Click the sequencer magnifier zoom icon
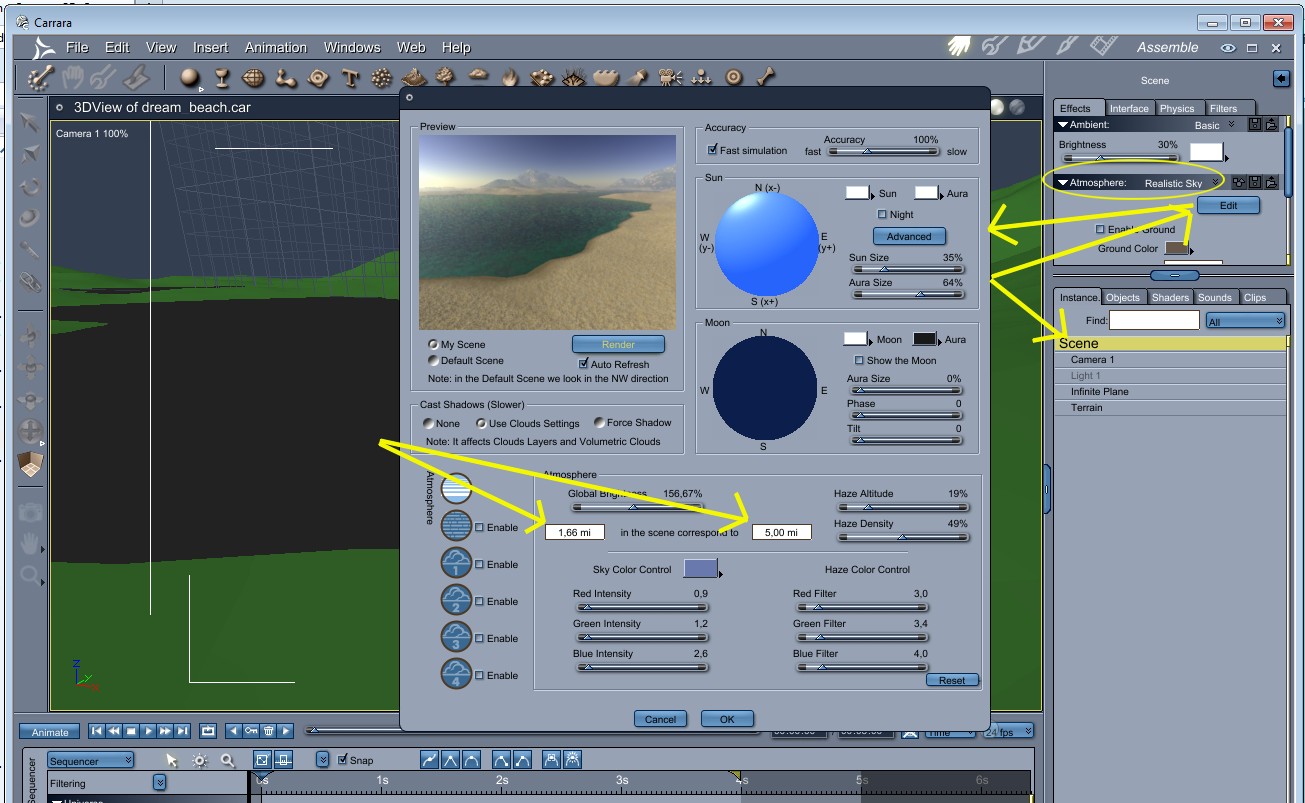Screen dimensions: 1305x803 point(228,760)
